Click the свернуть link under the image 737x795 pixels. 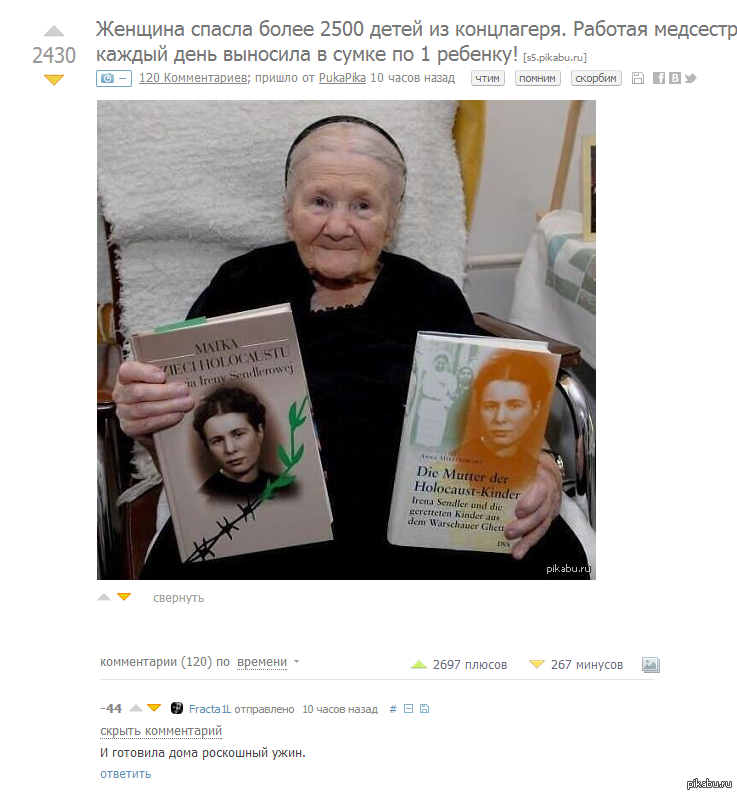coord(178,598)
